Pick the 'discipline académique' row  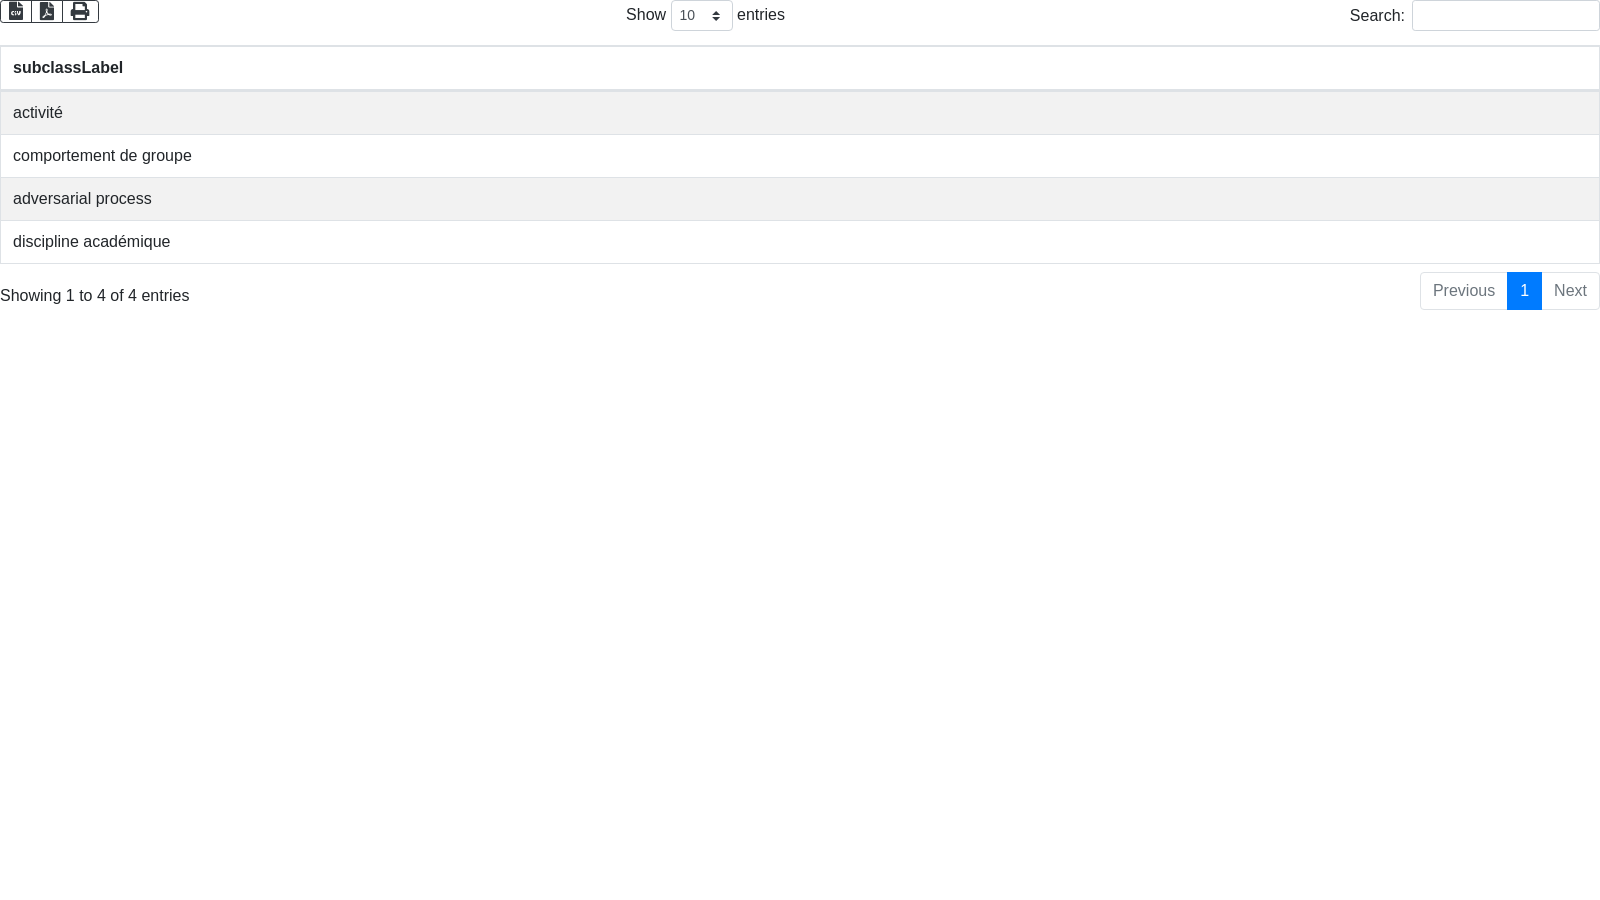[x=91, y=242]
